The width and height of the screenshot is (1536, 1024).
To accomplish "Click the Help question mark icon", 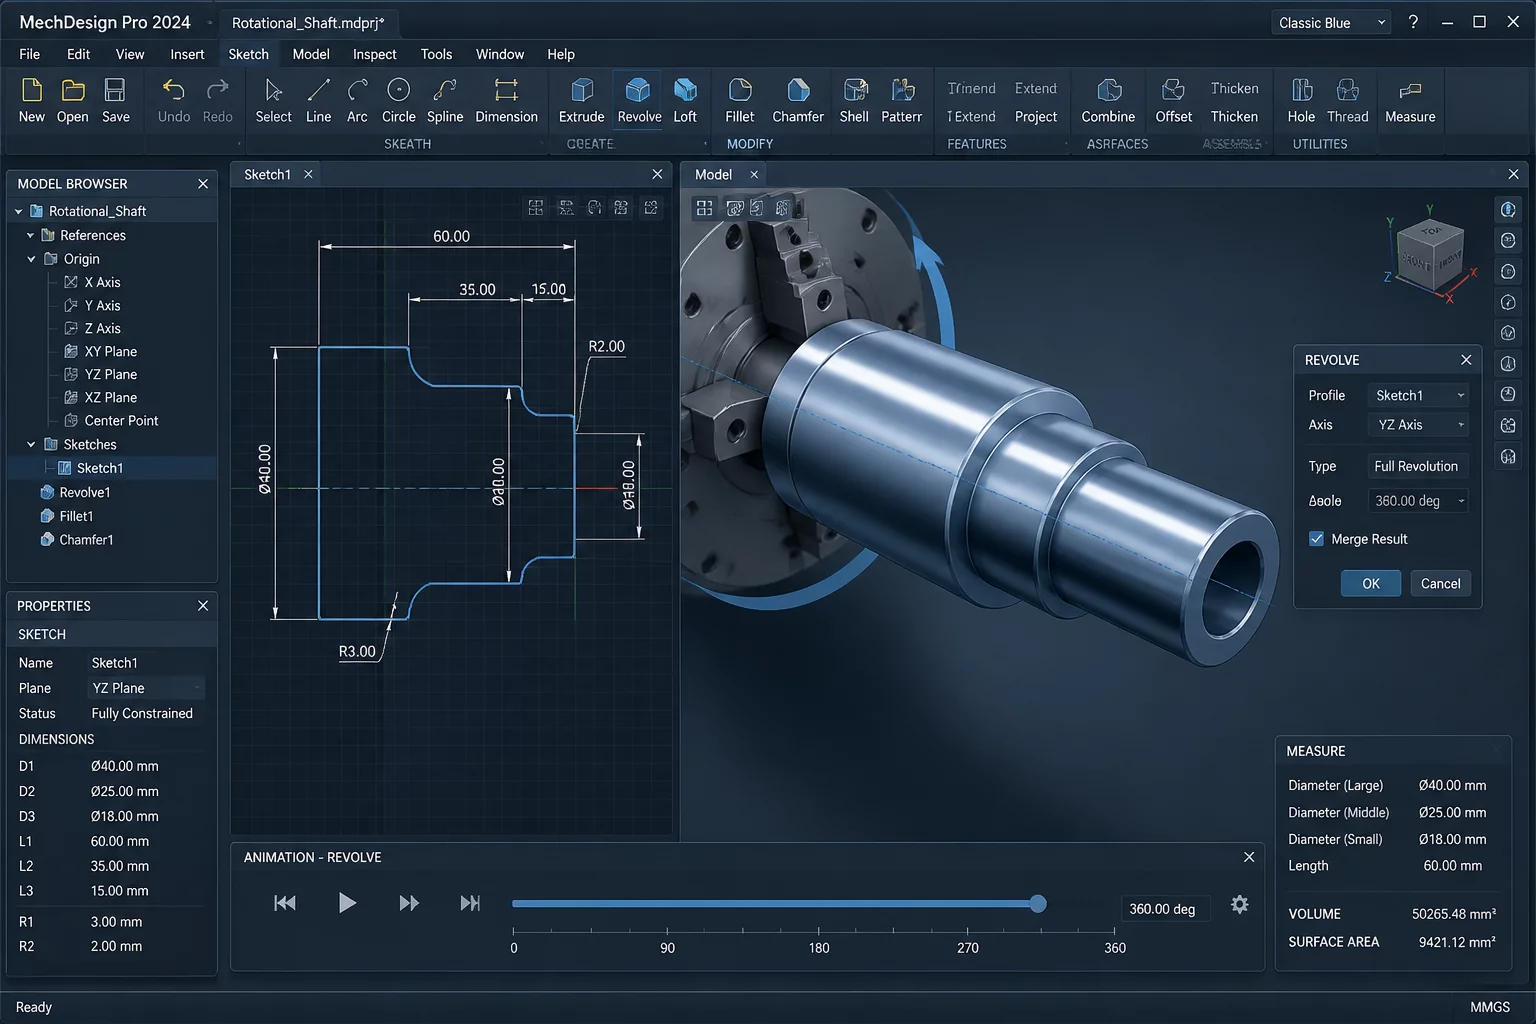I will [x=1413, y=22].
